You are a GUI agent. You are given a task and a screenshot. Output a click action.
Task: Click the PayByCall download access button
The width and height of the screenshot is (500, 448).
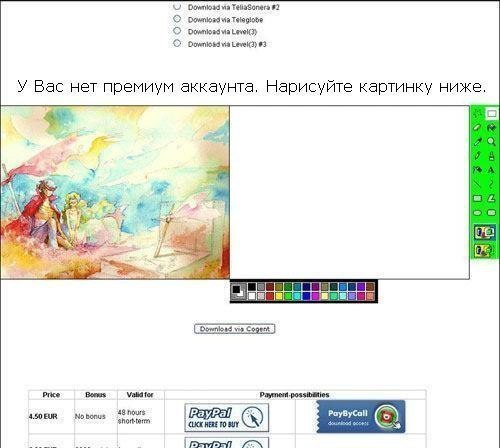[361, 417]
